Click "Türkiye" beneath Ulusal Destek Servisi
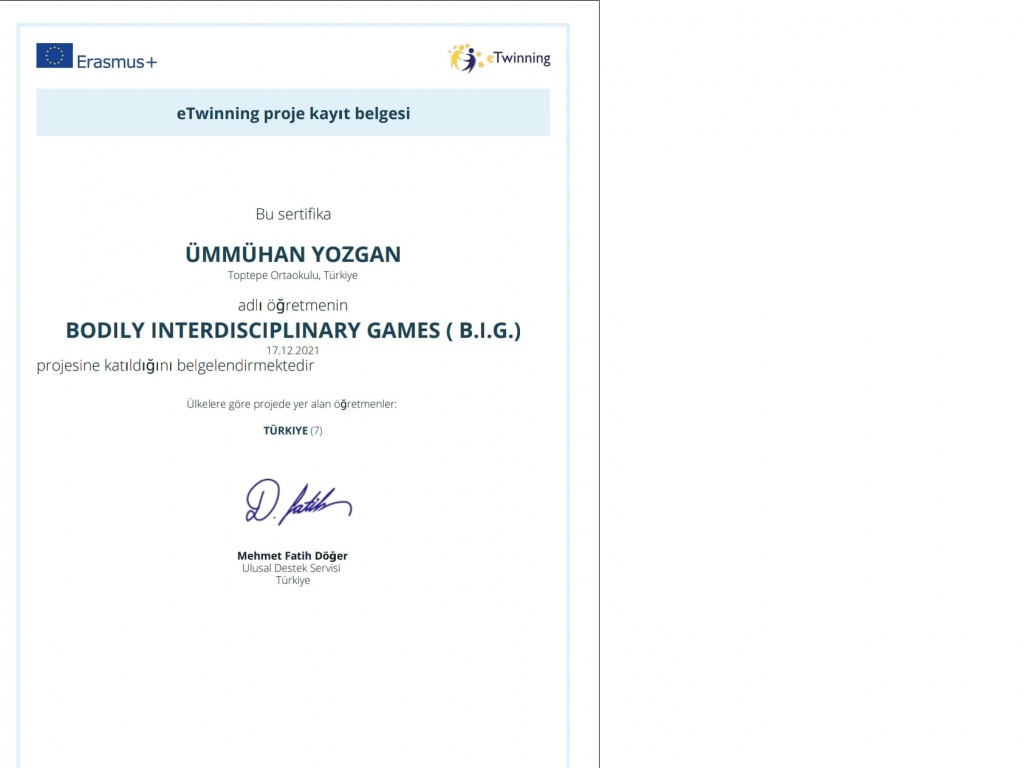The image size is (1023, 768). pyautogui.click(x=293, y=580)
